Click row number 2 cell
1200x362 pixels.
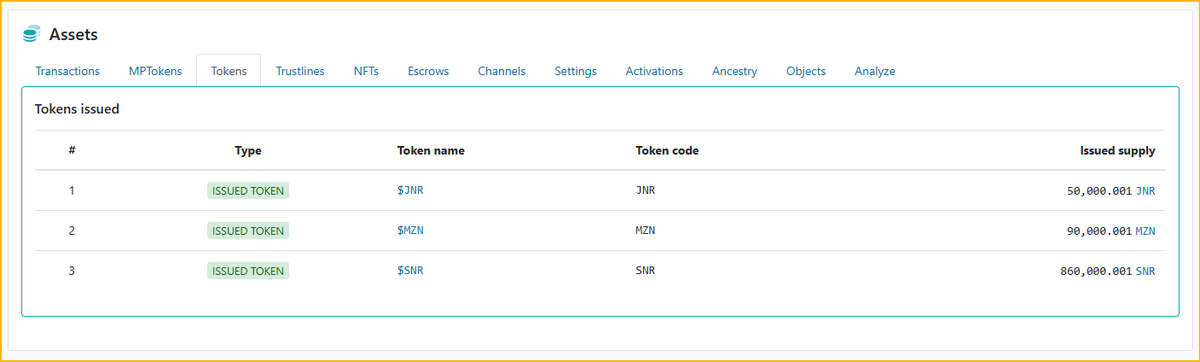(x=72, y=231)
